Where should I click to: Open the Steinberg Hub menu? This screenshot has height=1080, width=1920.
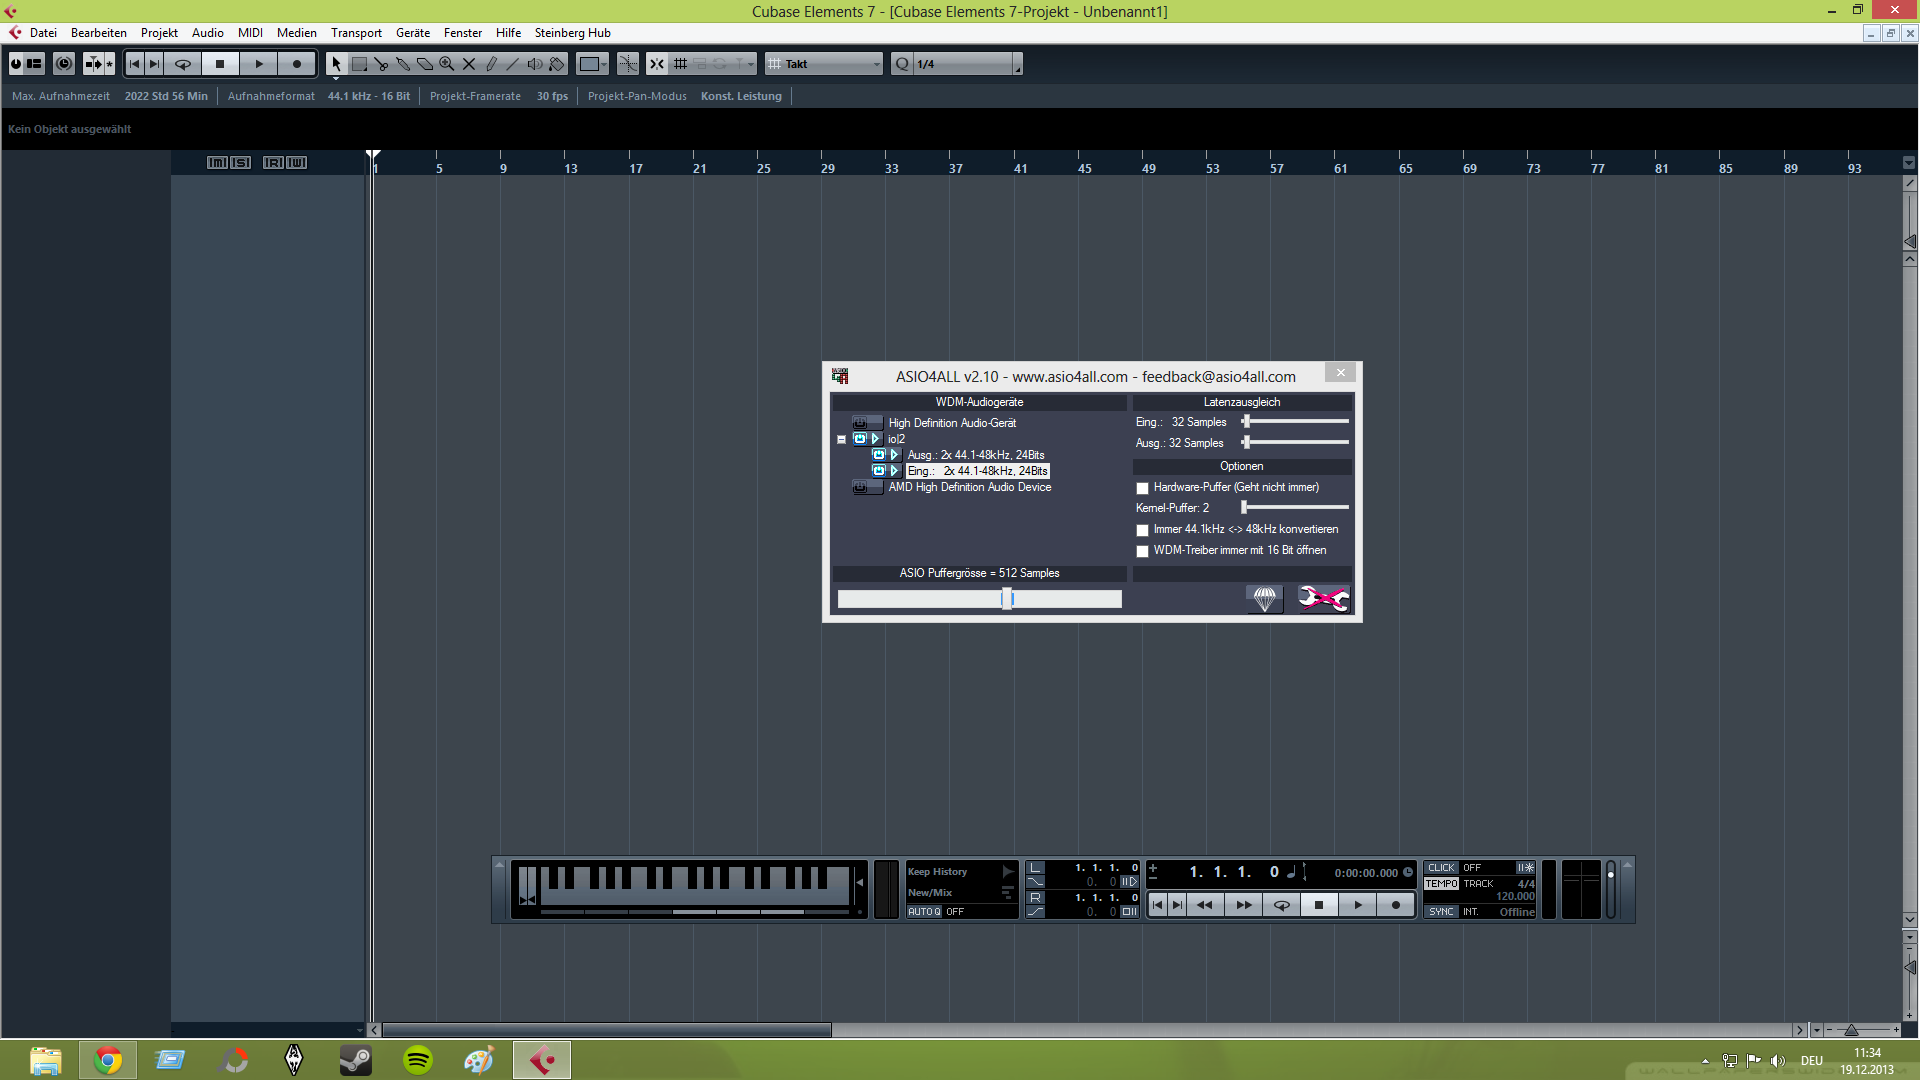572,33
